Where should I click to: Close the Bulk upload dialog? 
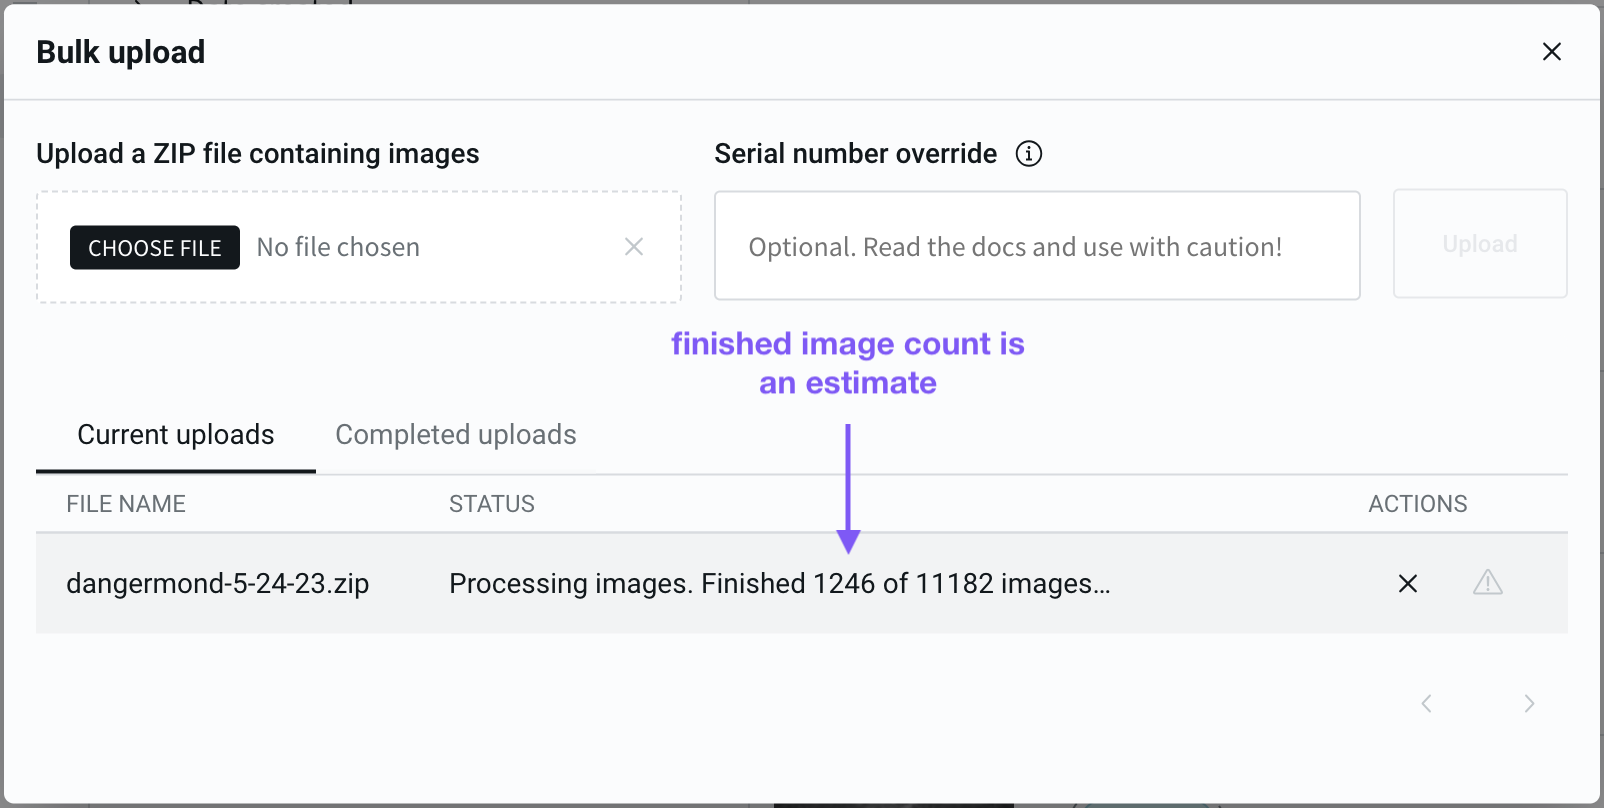tap(1551, 52)
